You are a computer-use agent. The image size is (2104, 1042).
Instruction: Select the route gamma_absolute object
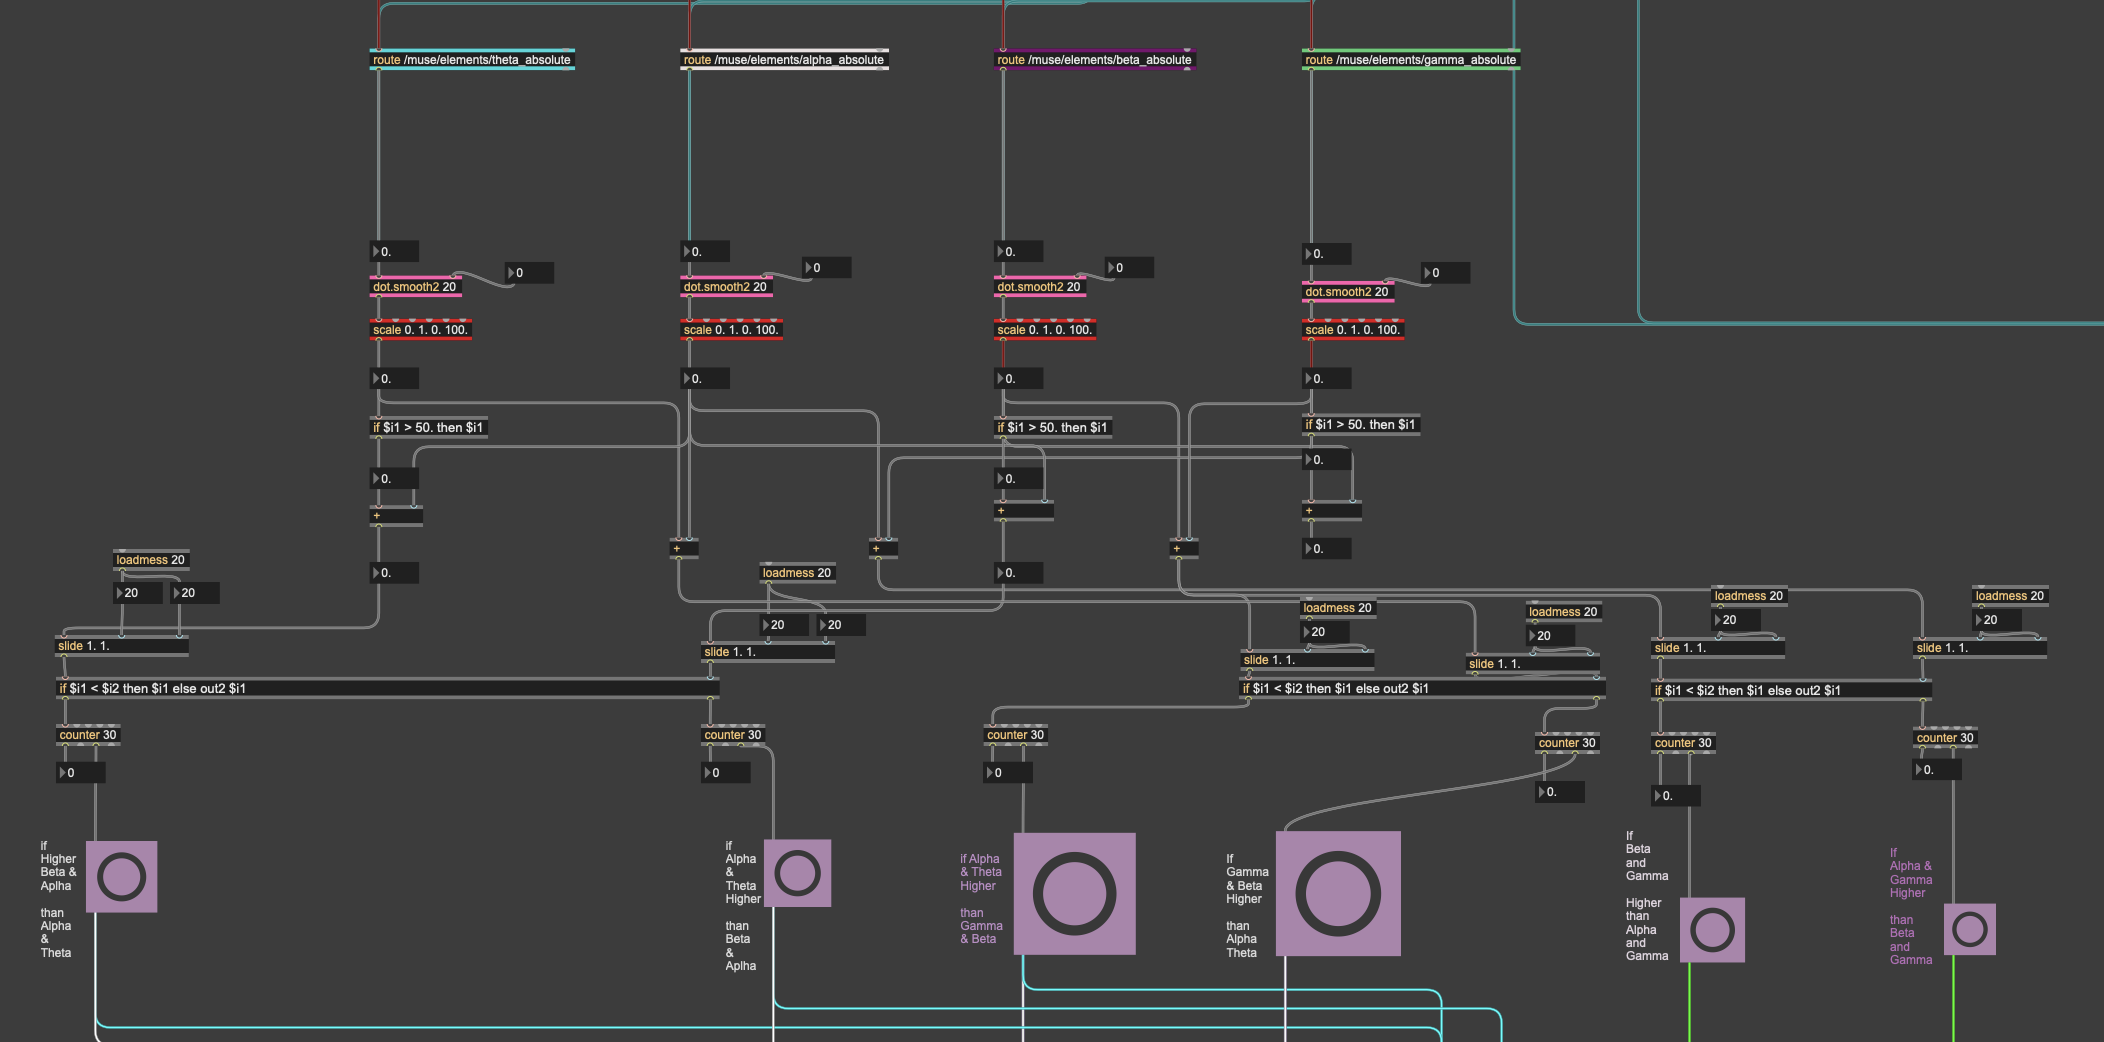tap(1410, 60)
